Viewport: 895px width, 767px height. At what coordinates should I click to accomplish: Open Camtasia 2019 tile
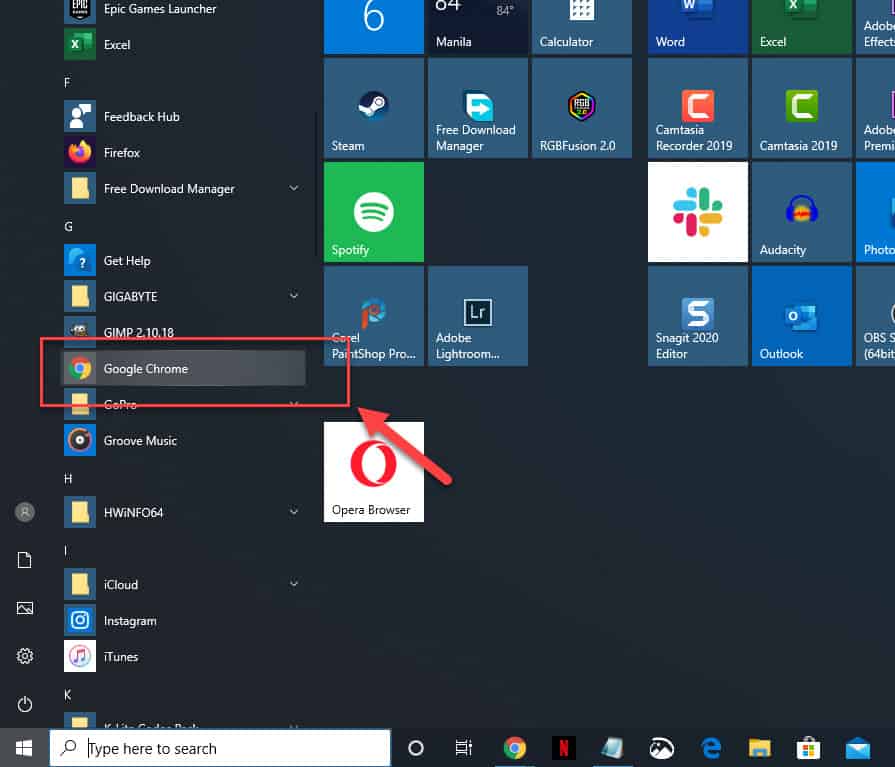(x=801, y=108)
